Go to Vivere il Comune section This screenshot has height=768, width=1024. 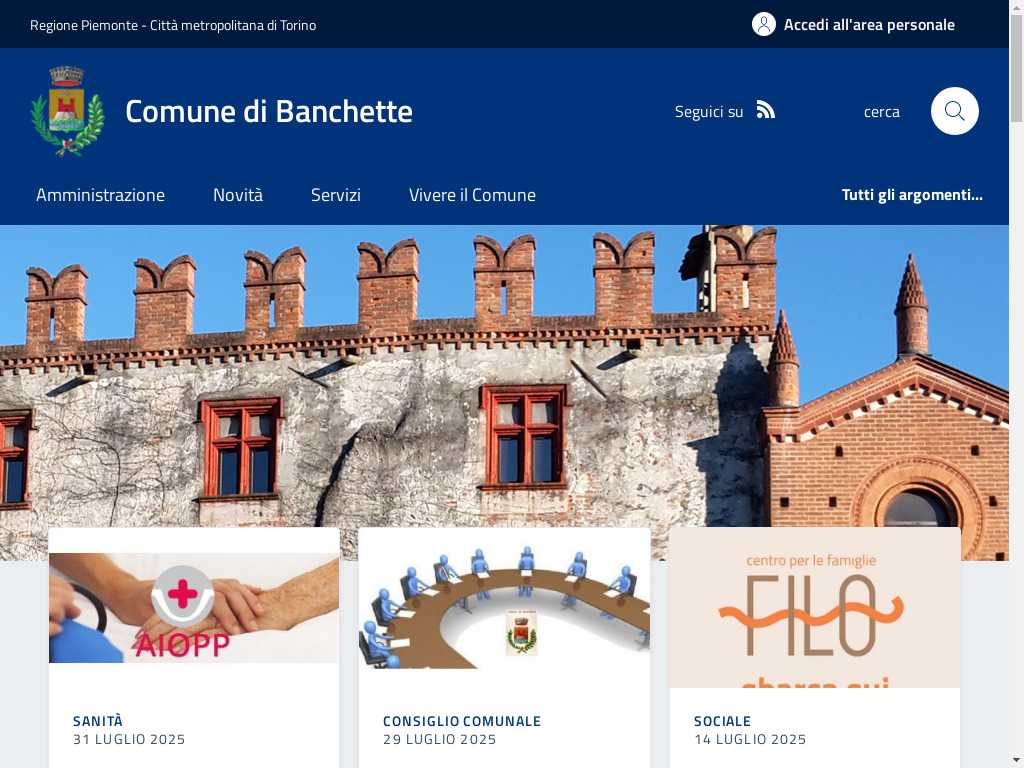click(472, 195)
